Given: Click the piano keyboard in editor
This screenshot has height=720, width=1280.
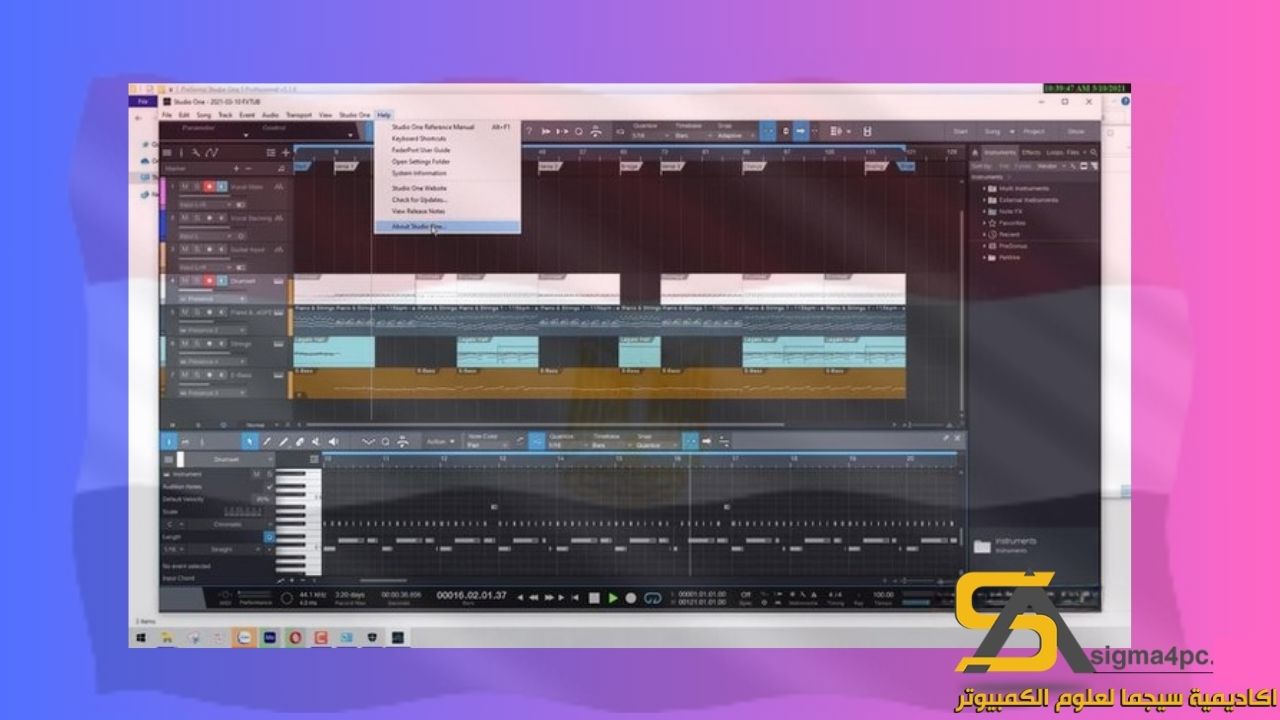Looking at the screenshot, I should [297, 520].
